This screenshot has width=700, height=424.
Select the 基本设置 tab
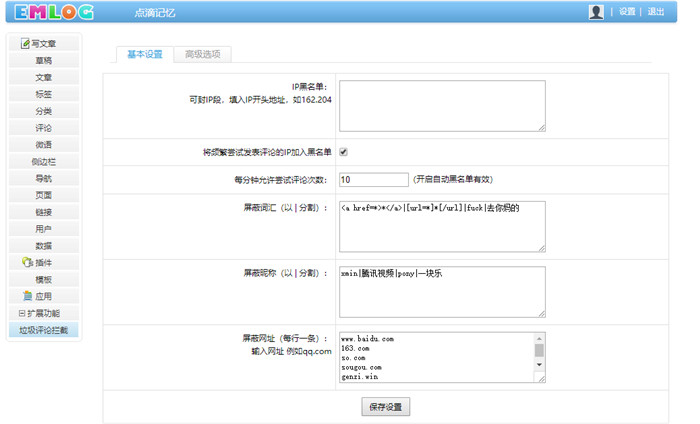point(145,54)
